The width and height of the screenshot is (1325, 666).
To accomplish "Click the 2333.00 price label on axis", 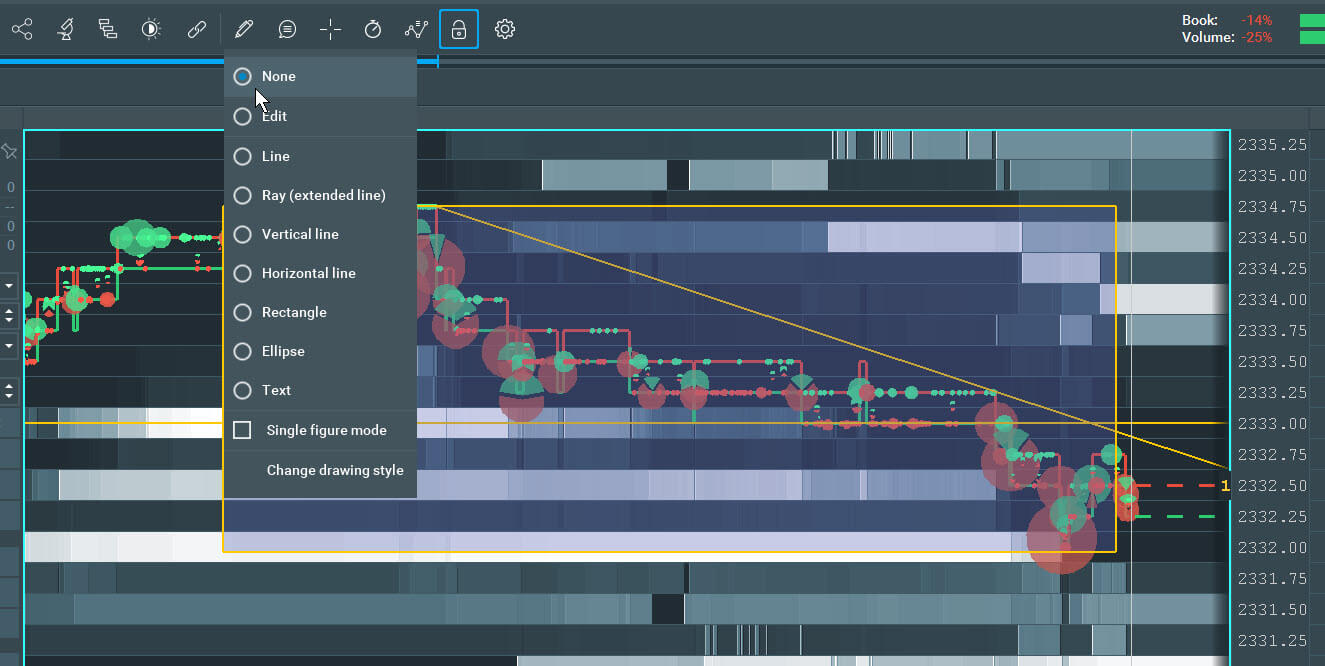I will (x=1271, y=424).
